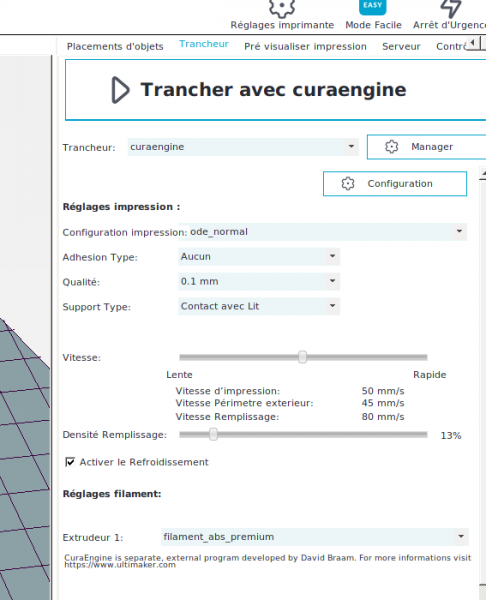This screenshot has height=600, width=486.
Task: Open Placements d'objets tab
Action: pyautogui.click(x=115, y=46)
